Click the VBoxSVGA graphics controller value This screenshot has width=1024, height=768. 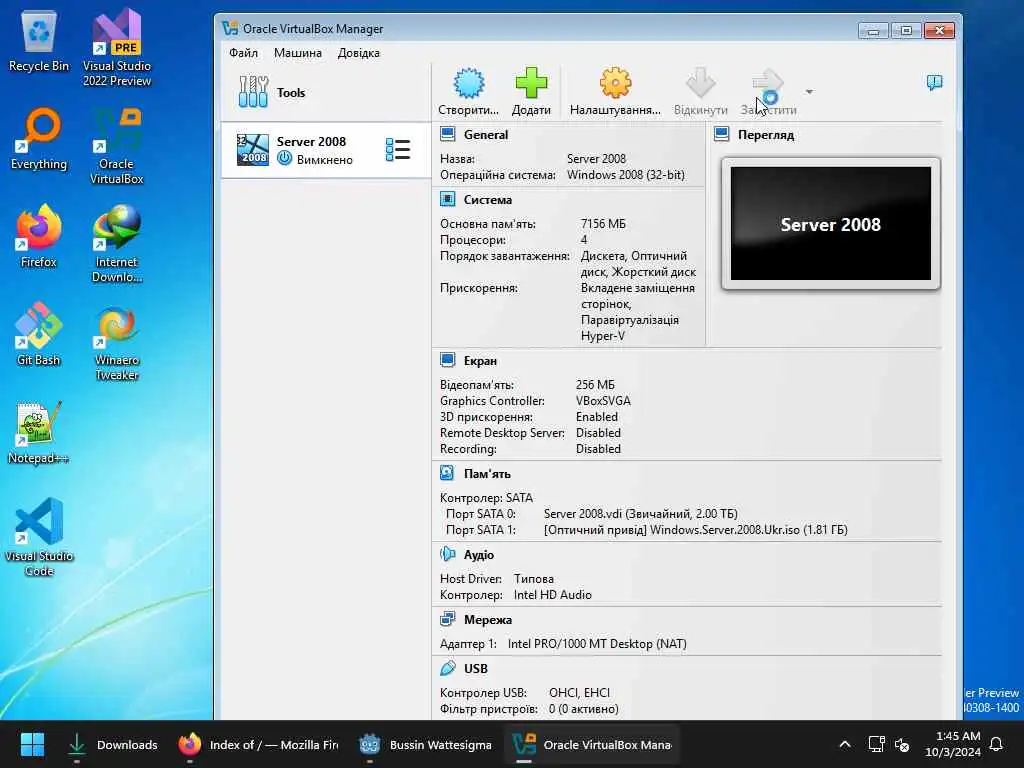pos(603,401)
